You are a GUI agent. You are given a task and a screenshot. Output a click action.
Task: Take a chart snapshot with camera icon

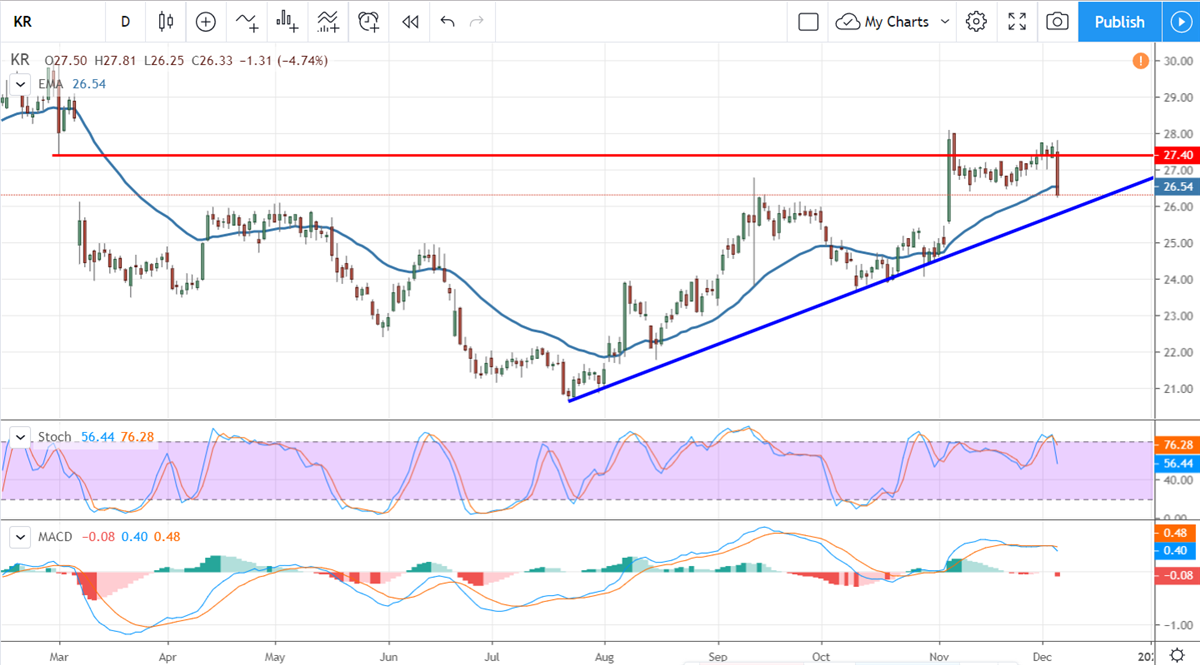tap(1057, 21)
